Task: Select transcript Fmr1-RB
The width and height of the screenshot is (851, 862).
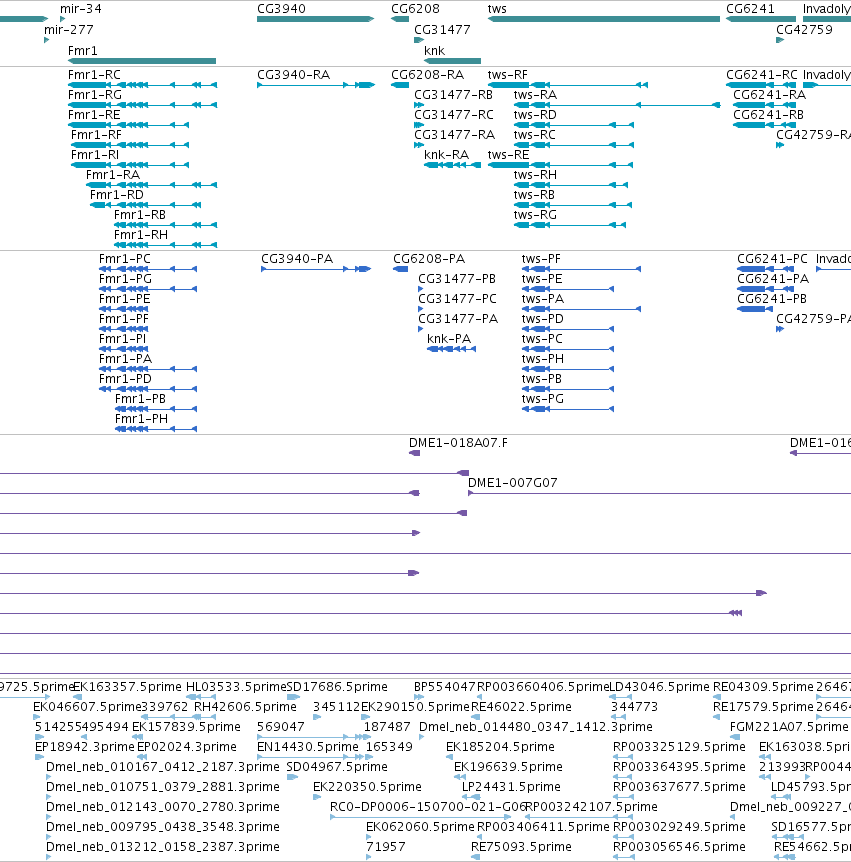Action: pos(165,225)
